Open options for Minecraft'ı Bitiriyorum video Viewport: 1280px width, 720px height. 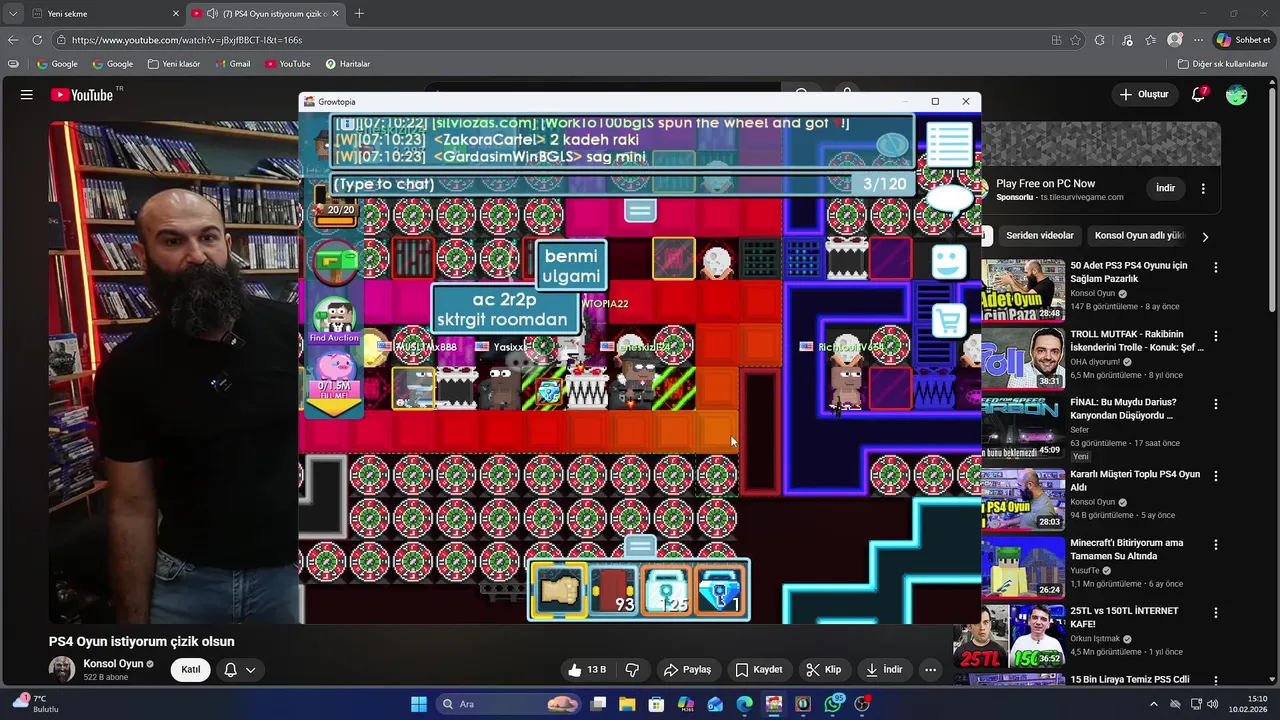pos(1215,545)
